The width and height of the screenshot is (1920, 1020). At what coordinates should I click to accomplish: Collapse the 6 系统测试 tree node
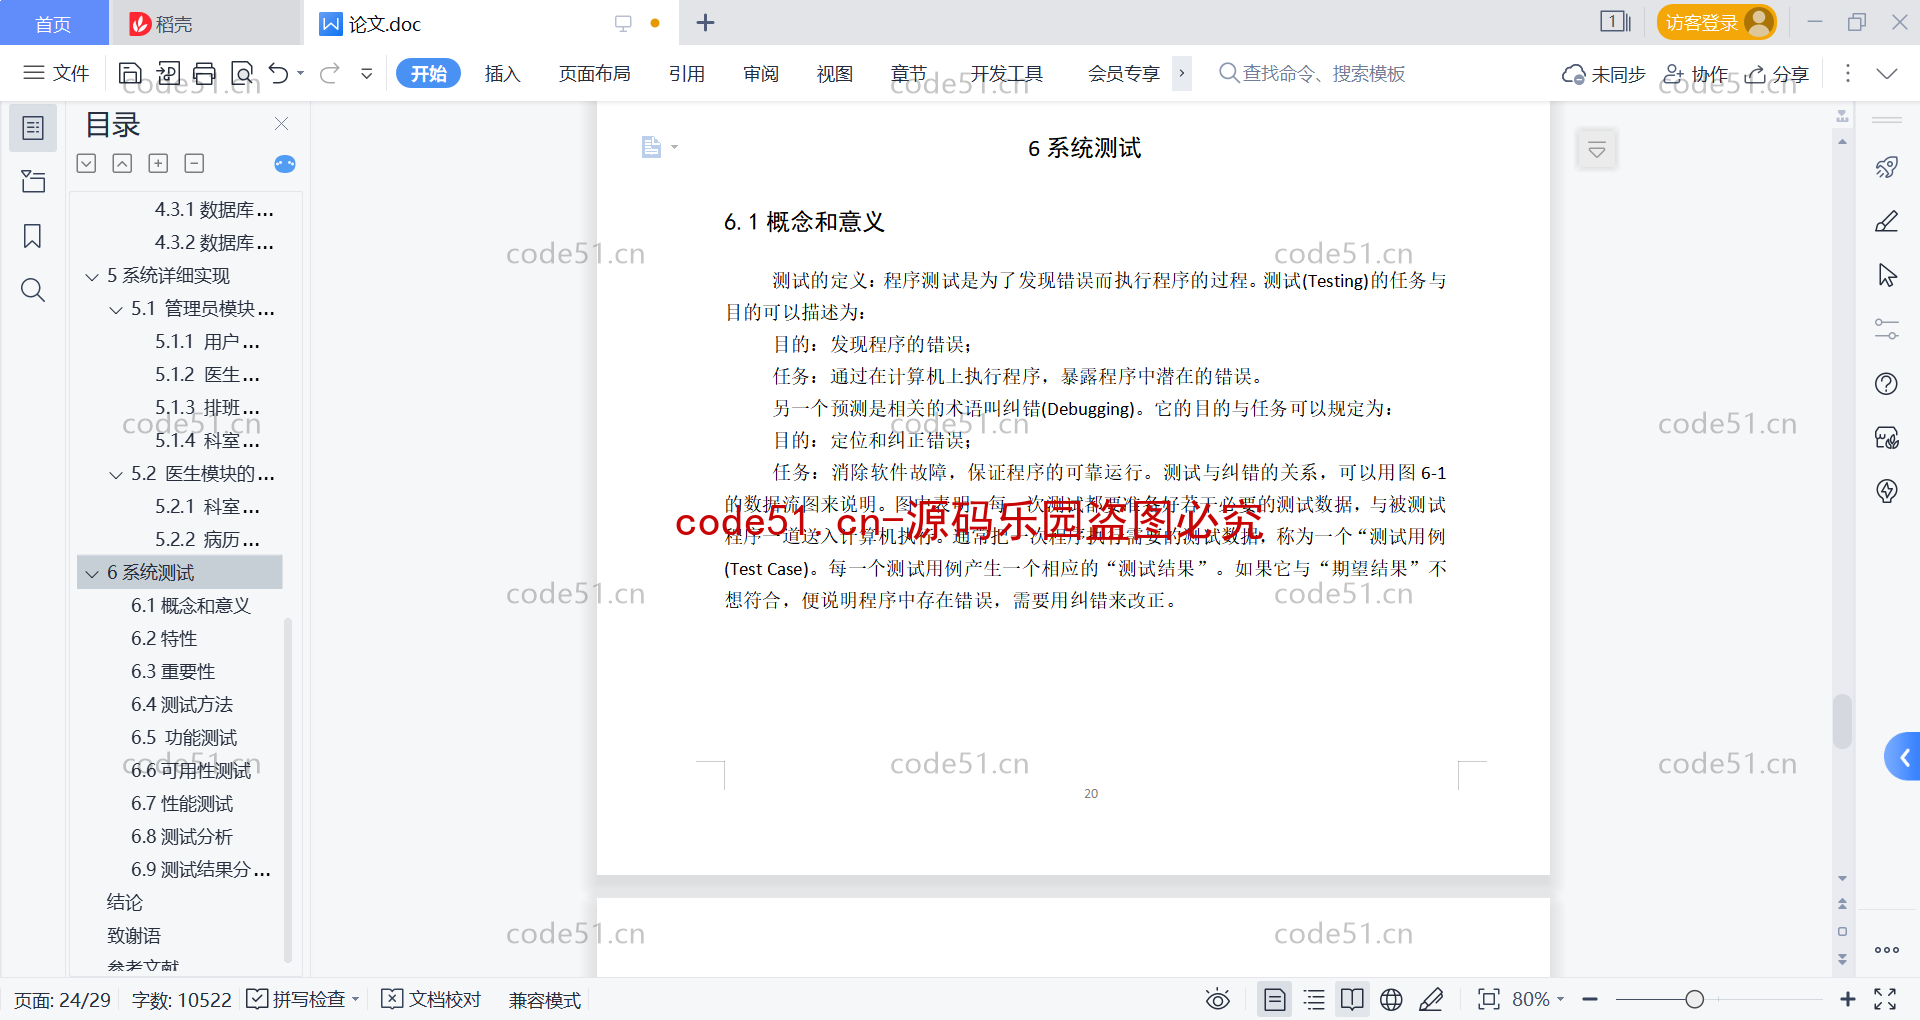pos(92,574)
